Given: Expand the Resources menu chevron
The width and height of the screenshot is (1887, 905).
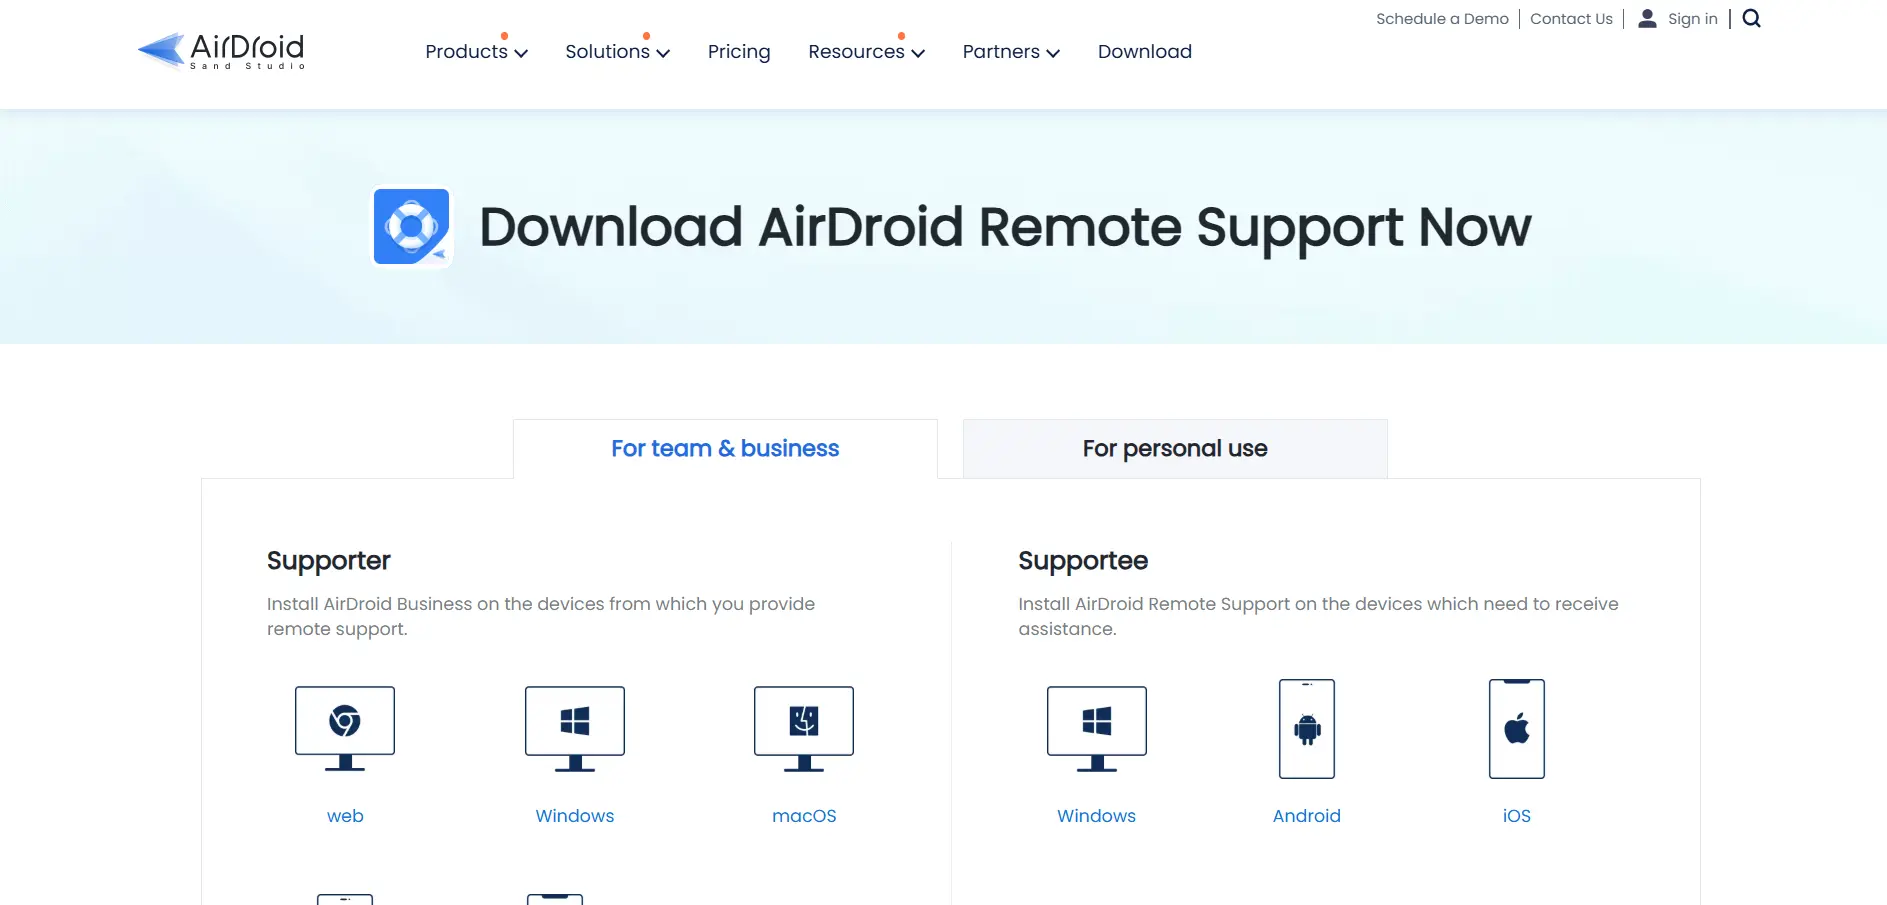Looking at the screenshot, I should [x=918, y=53].
